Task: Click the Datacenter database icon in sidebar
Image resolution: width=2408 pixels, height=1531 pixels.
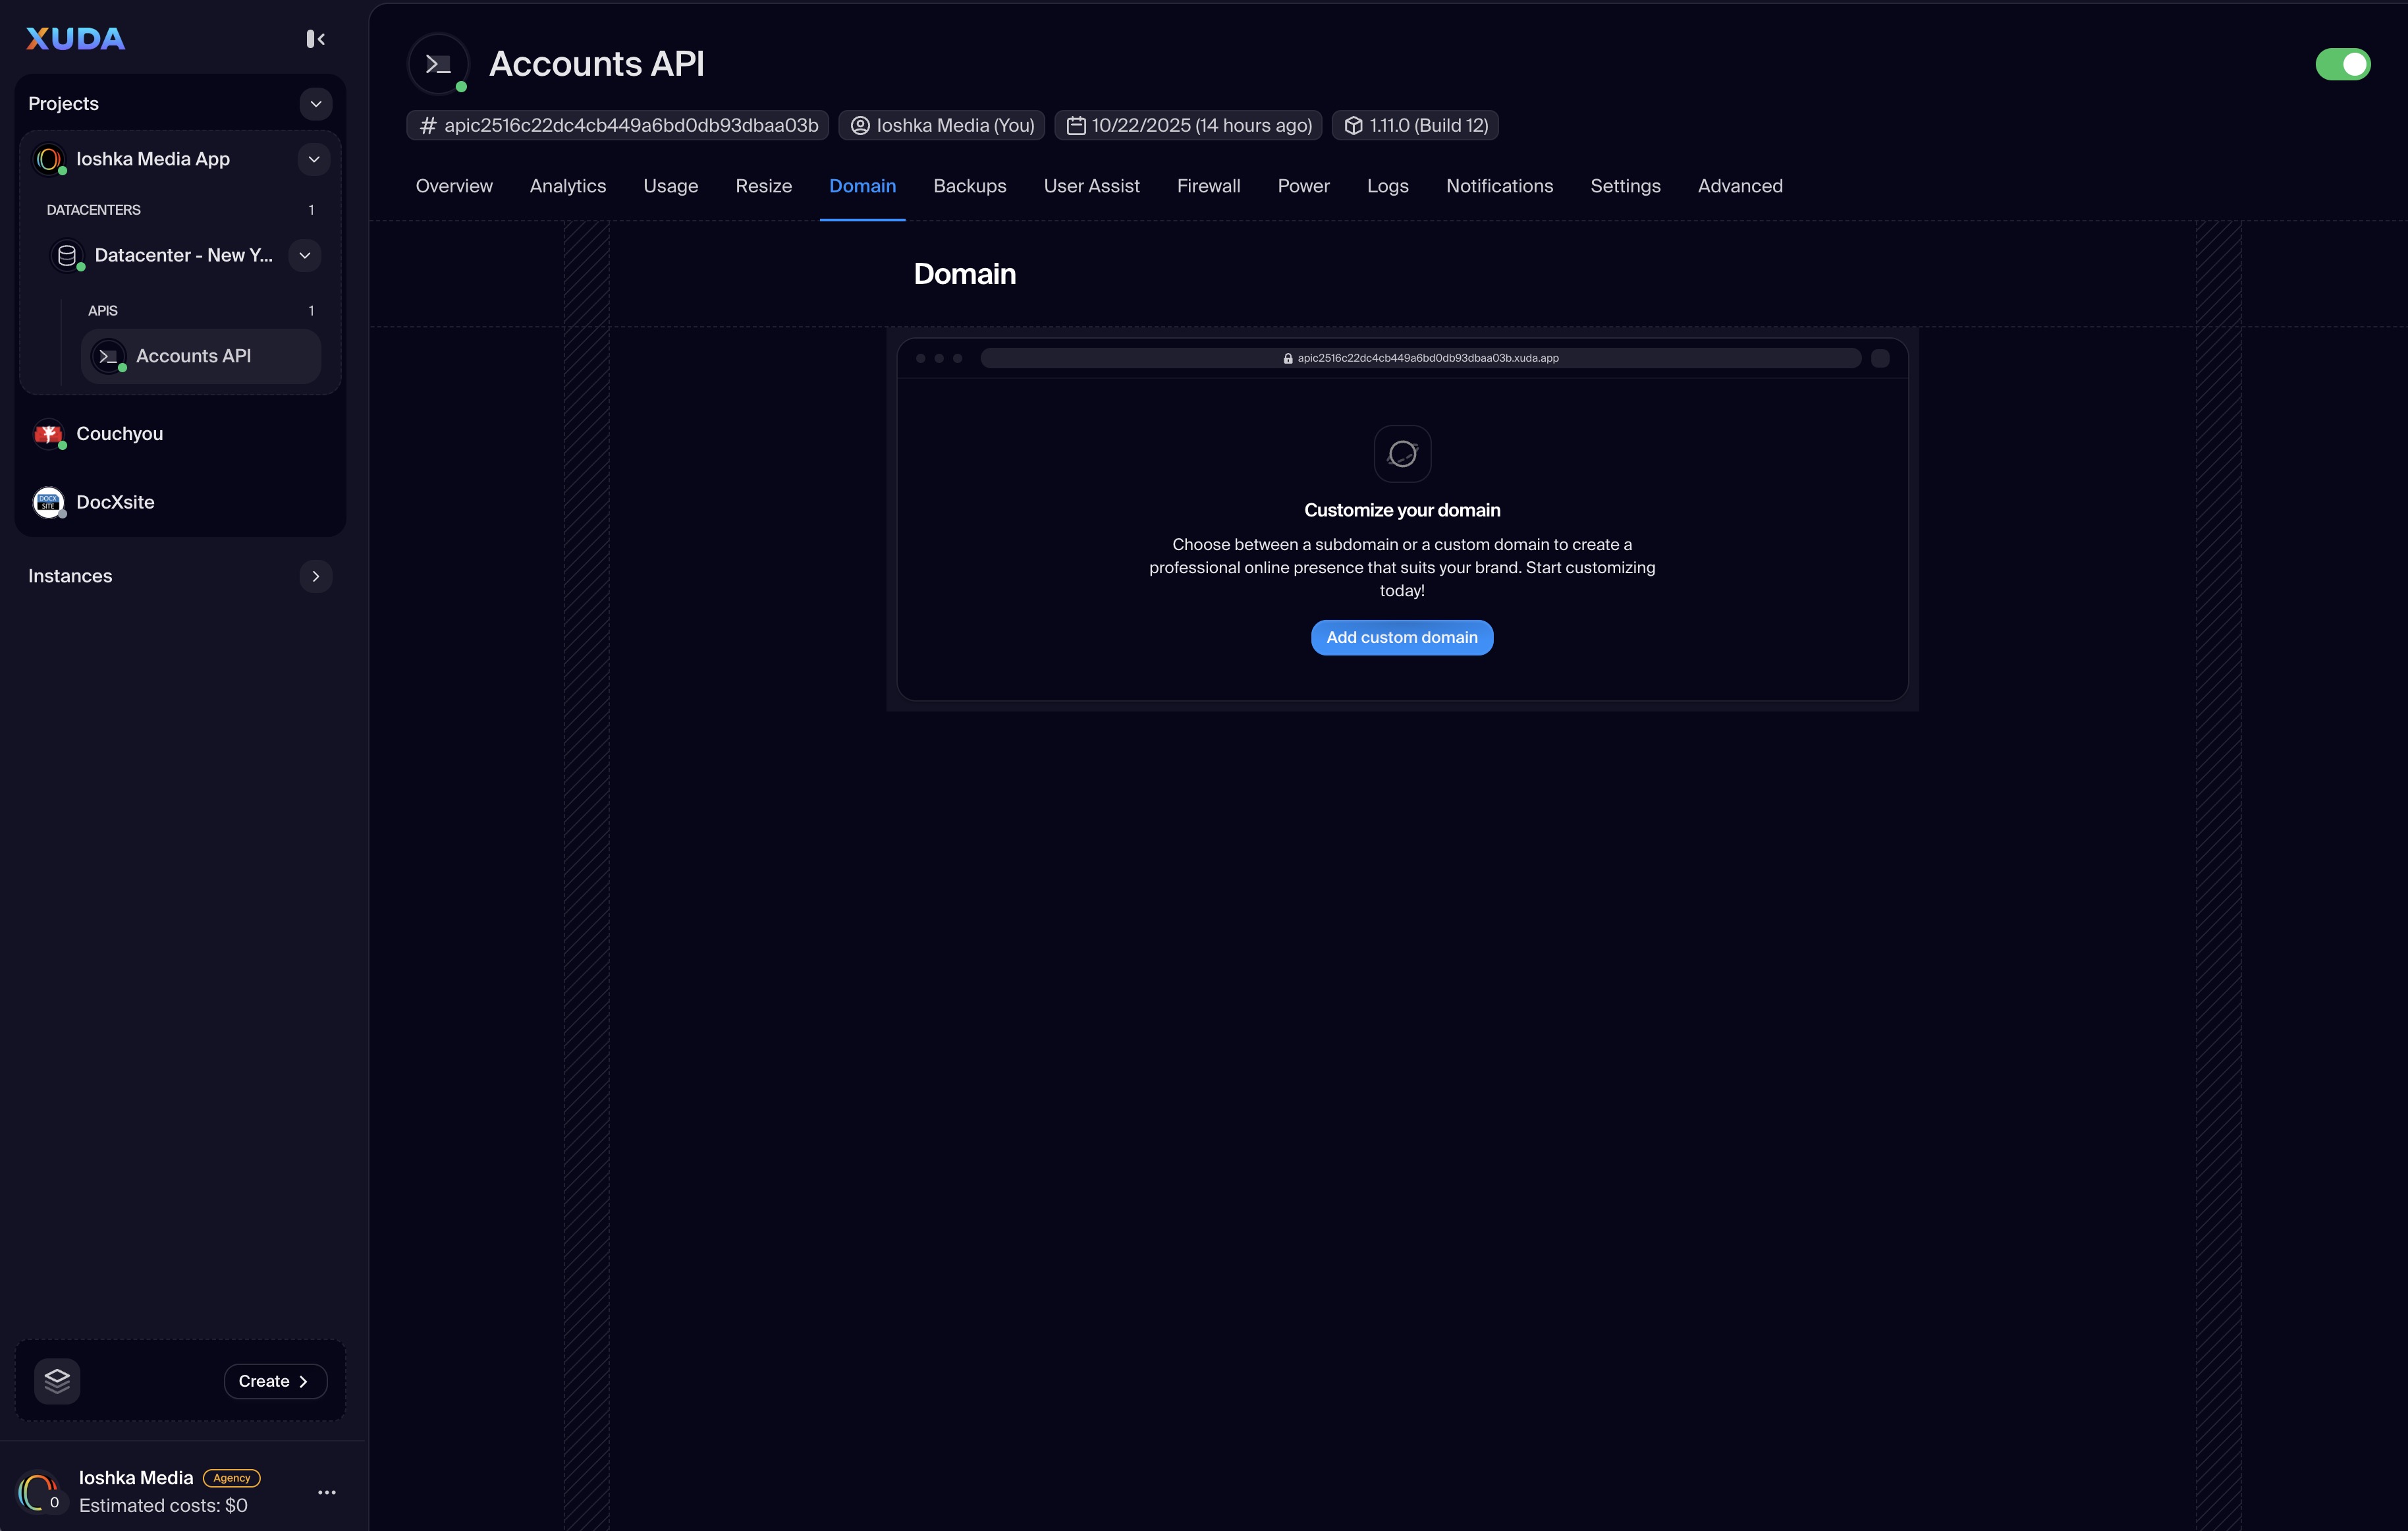Action: click(67, 256)
